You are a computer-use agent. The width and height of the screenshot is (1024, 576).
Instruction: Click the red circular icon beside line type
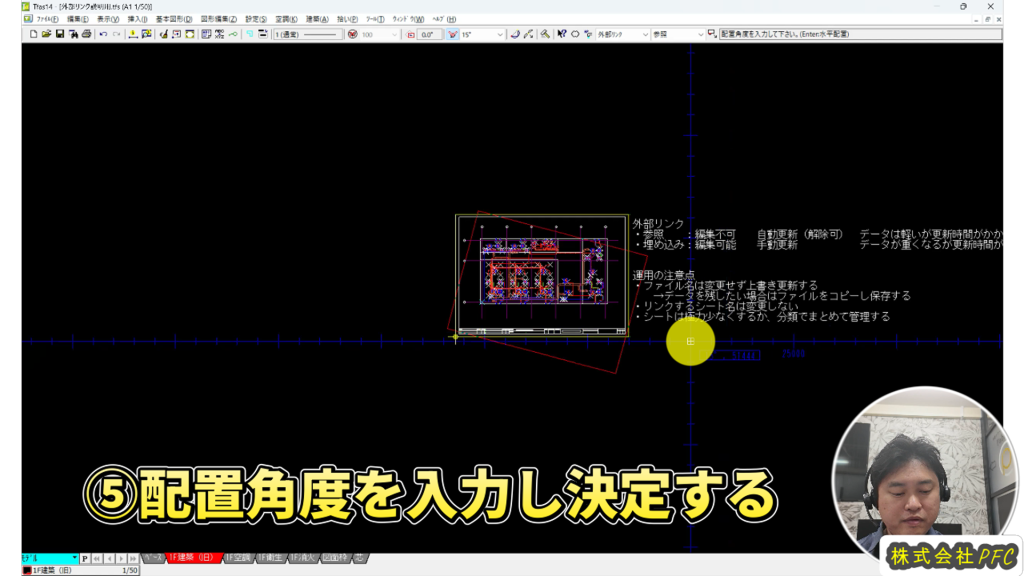[x=352, y=34]
